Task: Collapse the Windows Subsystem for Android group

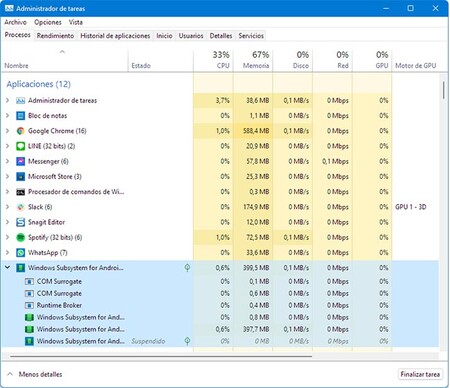Action: [x=7, y=268]
